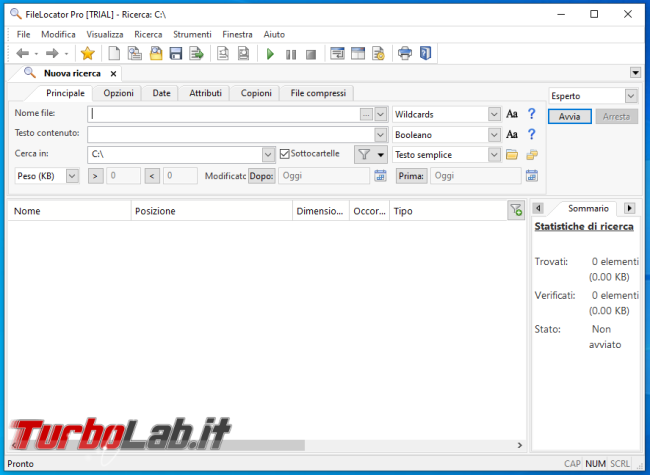Close the Nuova ricerca tab
Image resolution: width=650 pixels, height=475 pixels.
113,73
